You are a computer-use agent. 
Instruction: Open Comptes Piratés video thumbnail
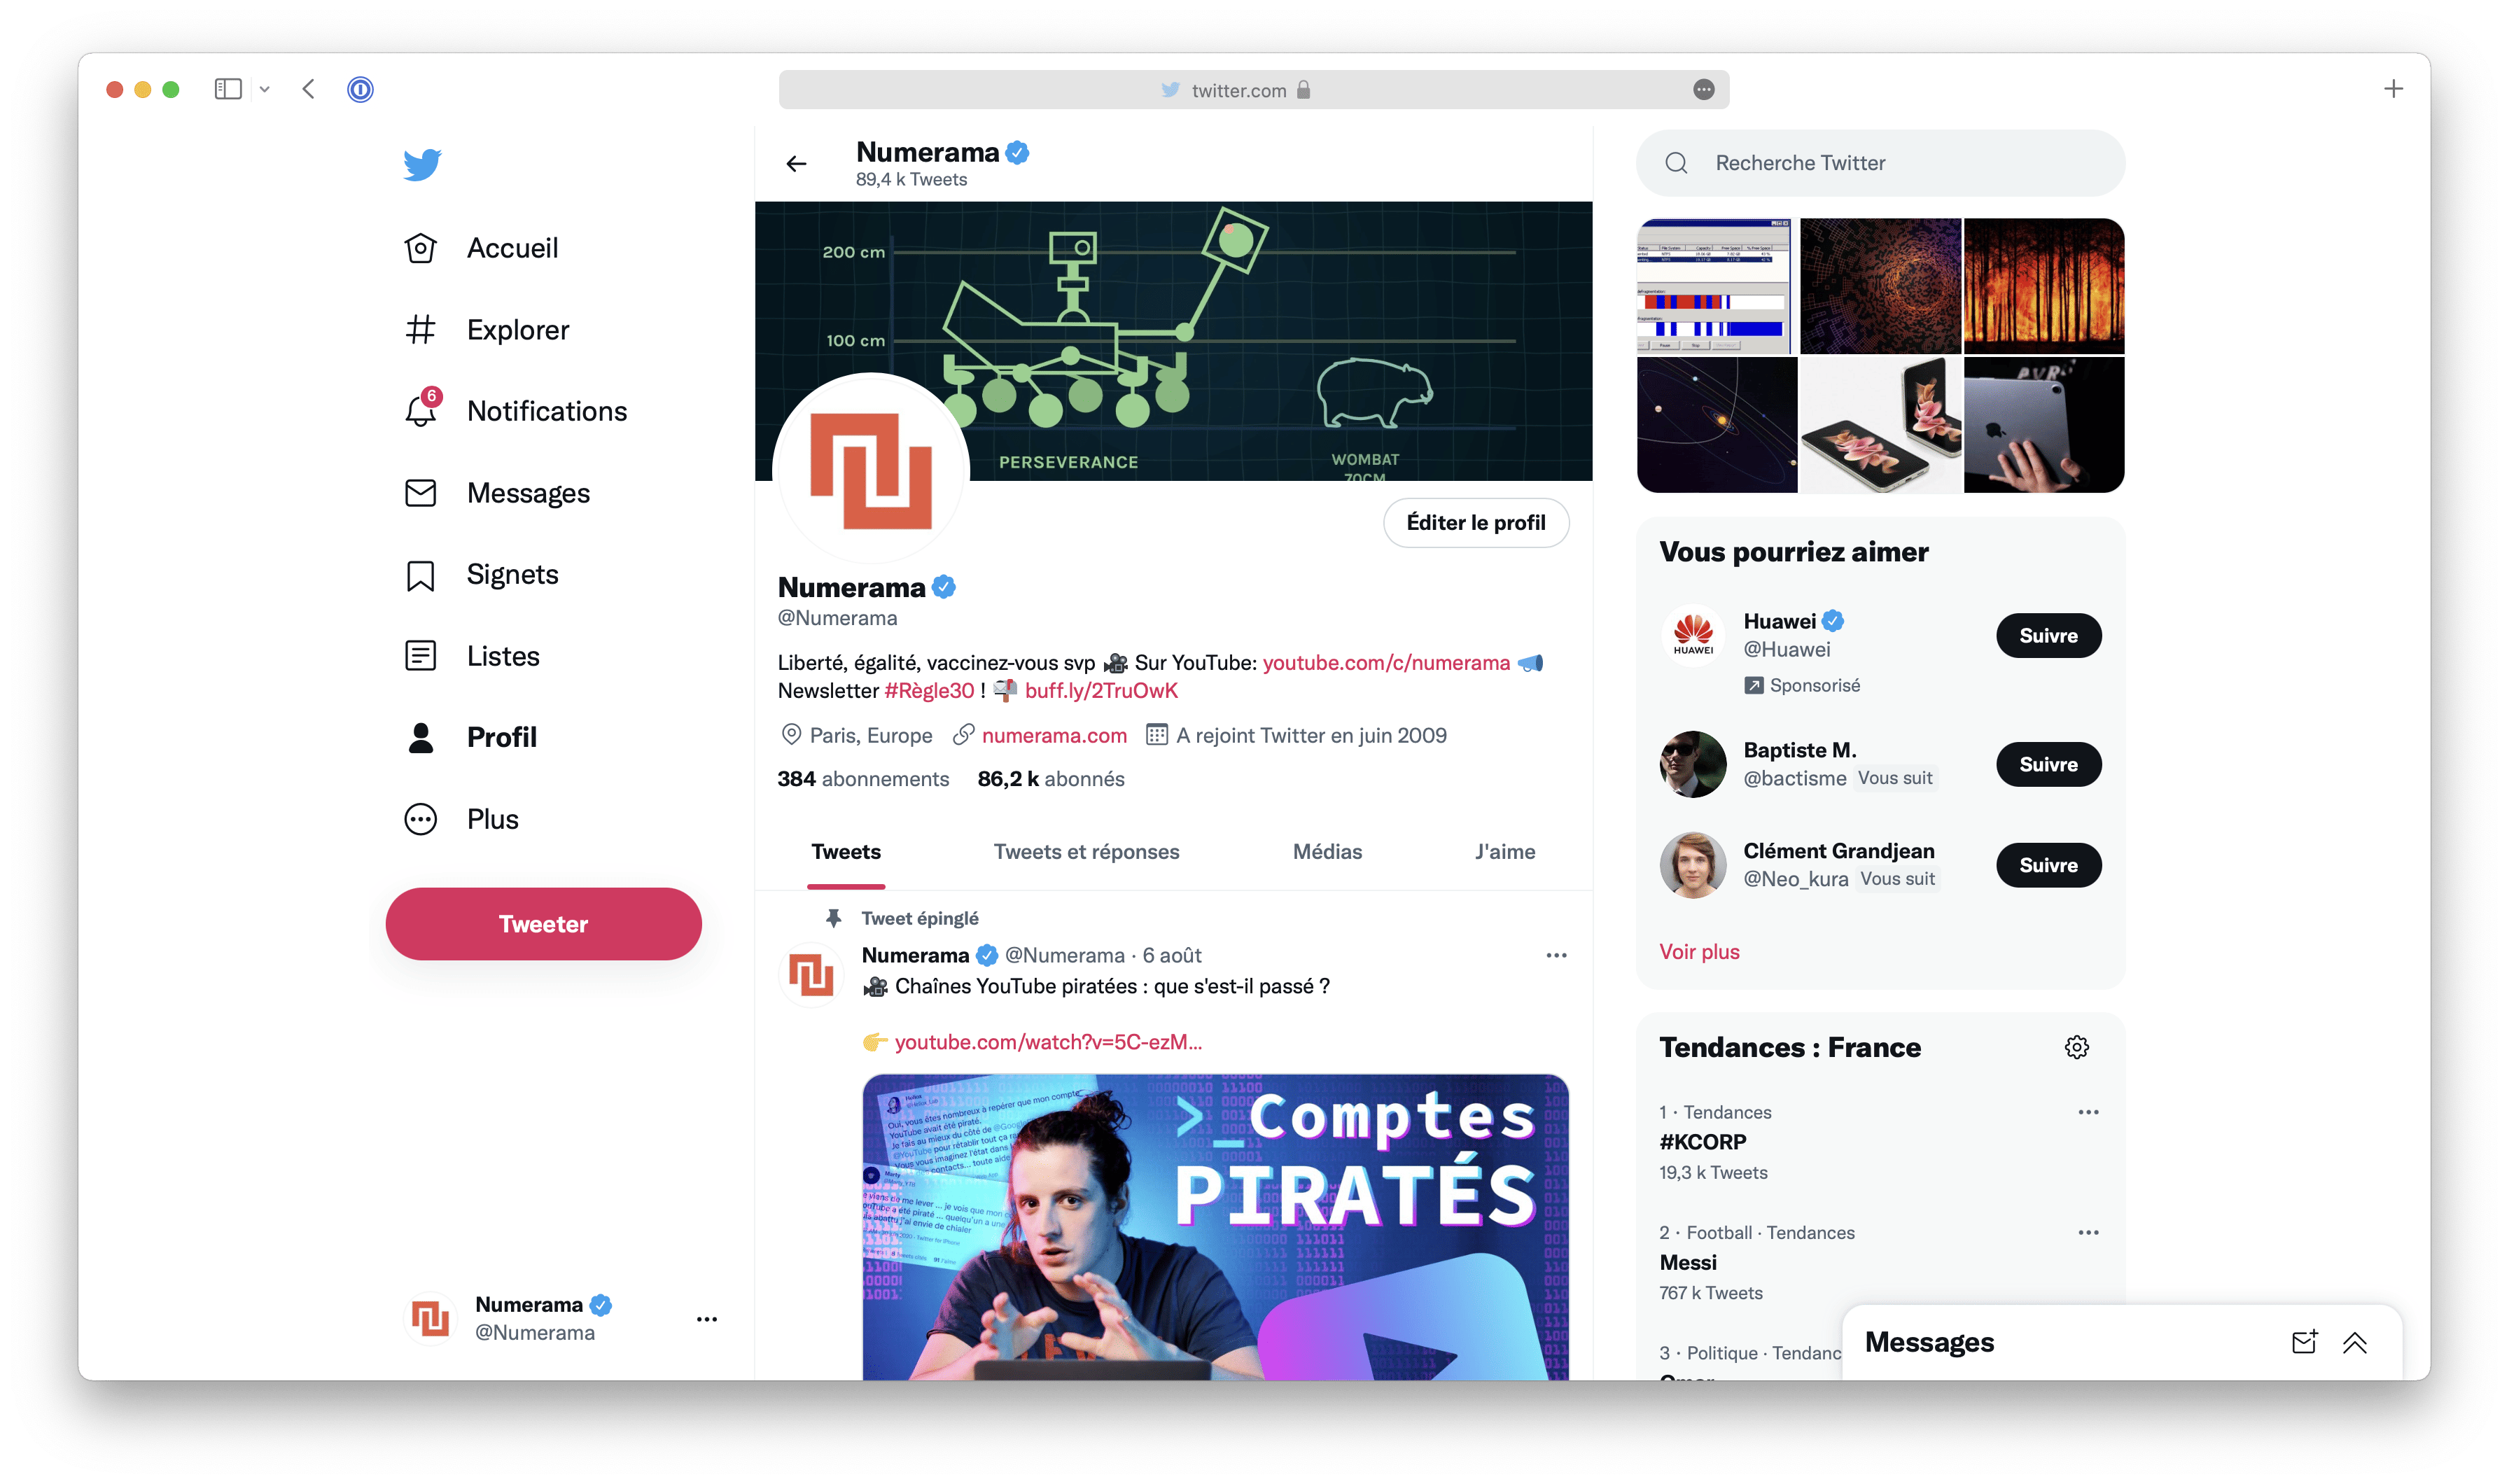(x=1215, y=1227)
